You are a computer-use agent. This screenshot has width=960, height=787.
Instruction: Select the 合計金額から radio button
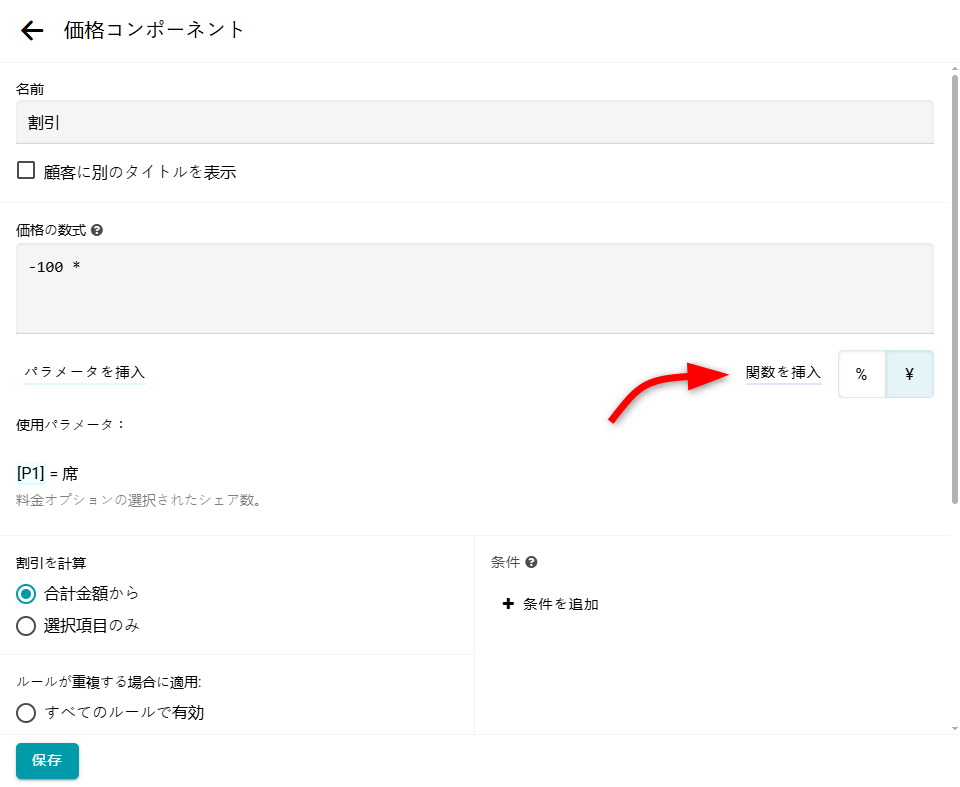click(x=26, y=593)
